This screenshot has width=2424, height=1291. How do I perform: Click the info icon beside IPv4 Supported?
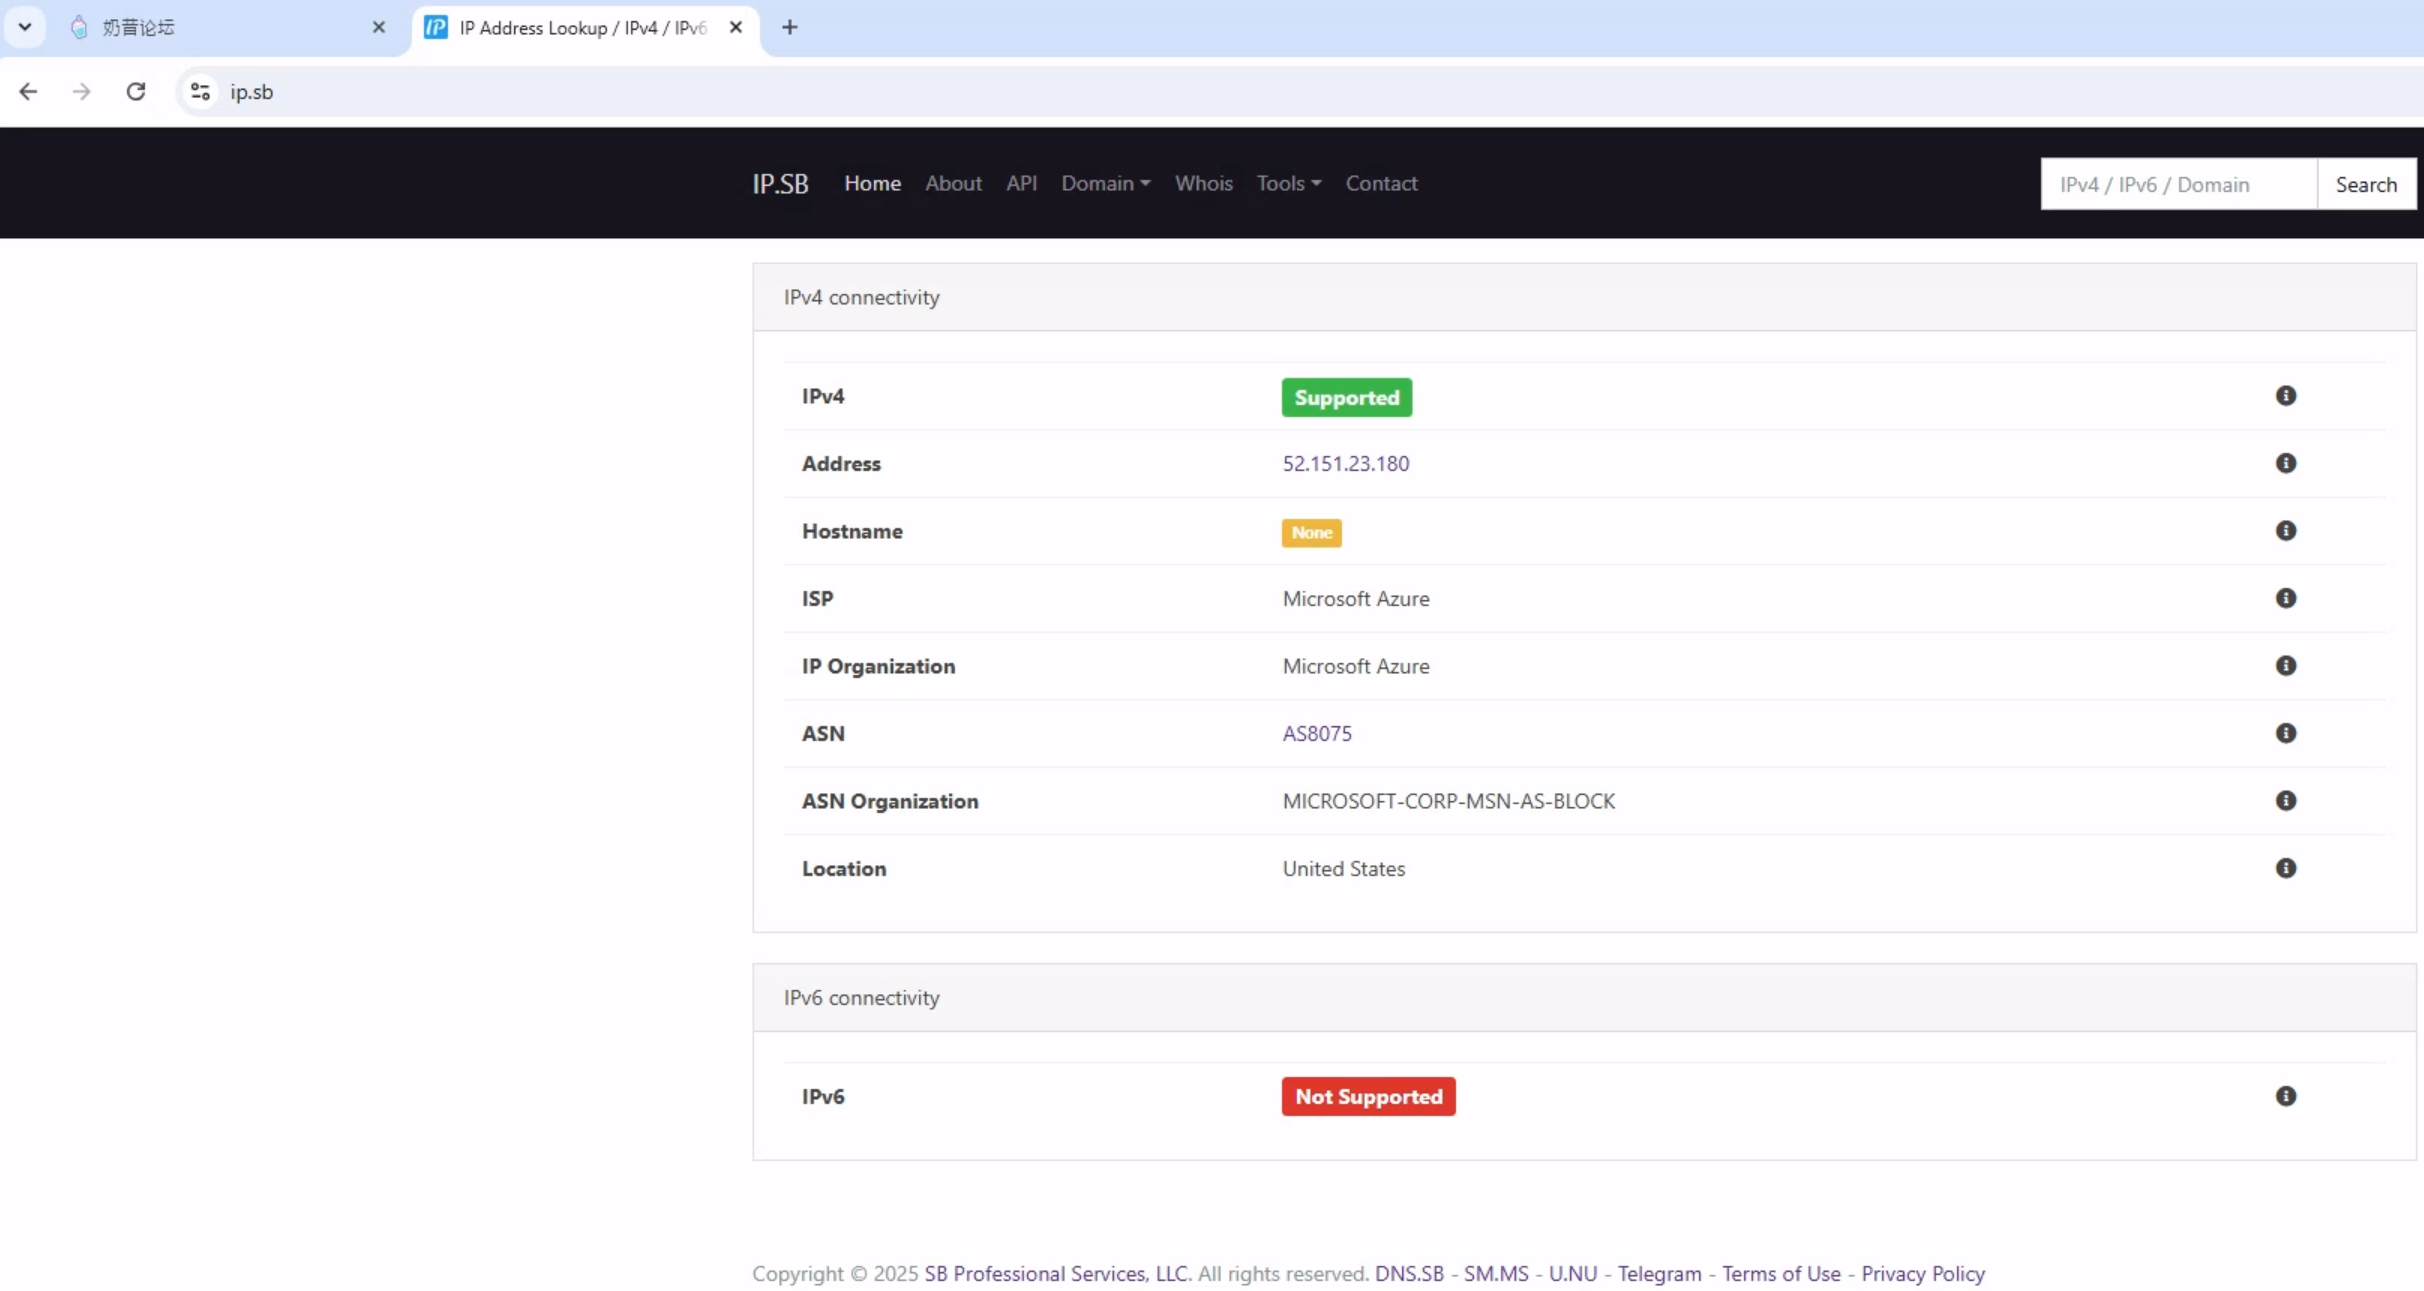[x=2285, y=396]
